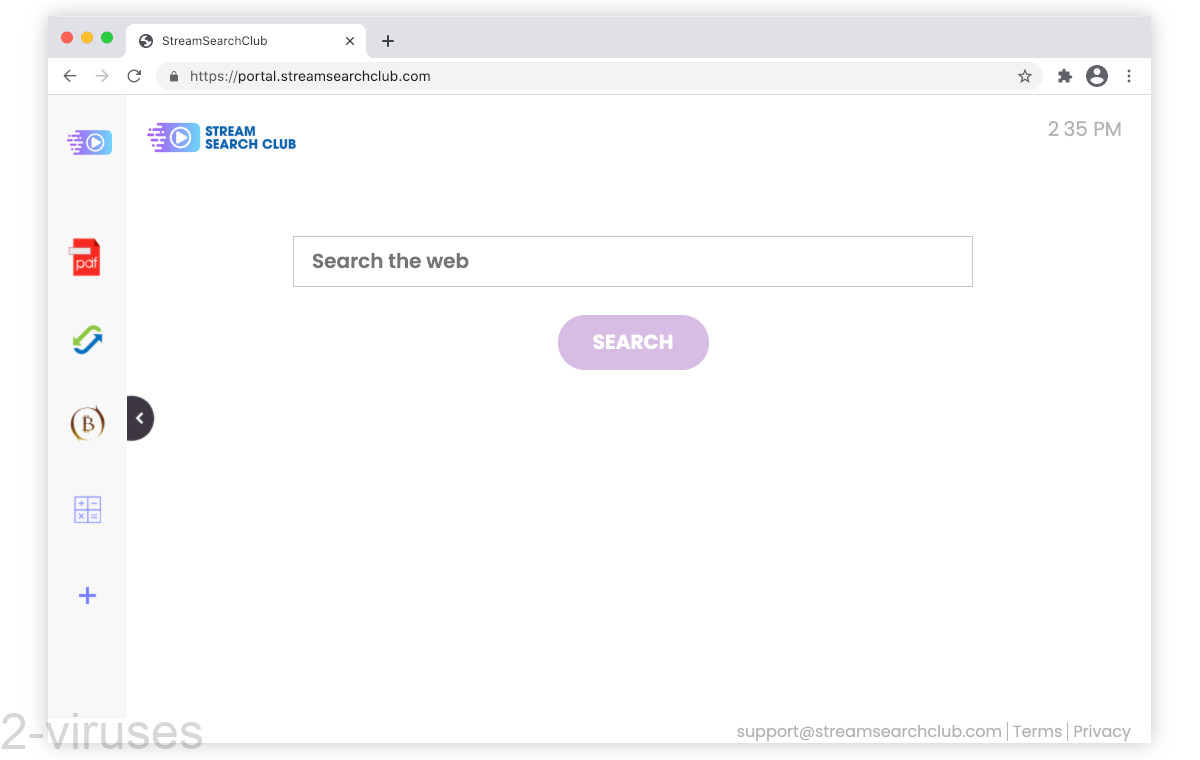This screenshot has width=1200, height=760.
Task: Collapse the sidebar using the chevron arrow
Action: coord(140,417)
